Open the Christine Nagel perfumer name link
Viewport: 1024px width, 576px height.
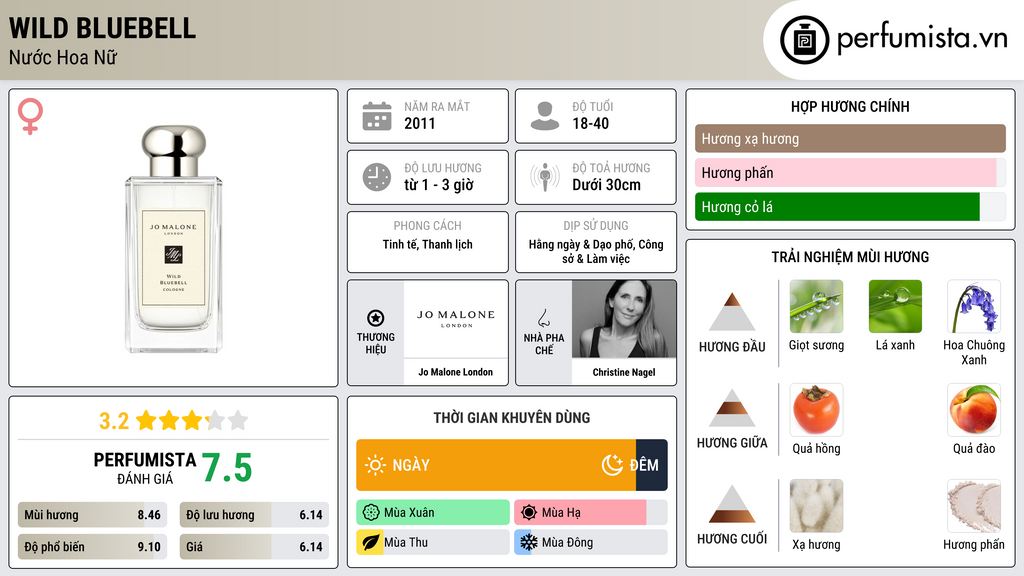click(624, 372)
